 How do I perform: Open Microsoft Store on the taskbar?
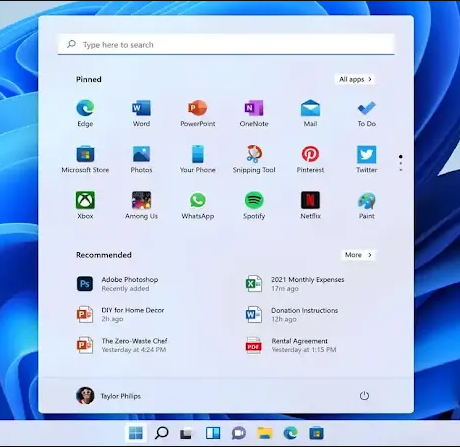(316, 433)
